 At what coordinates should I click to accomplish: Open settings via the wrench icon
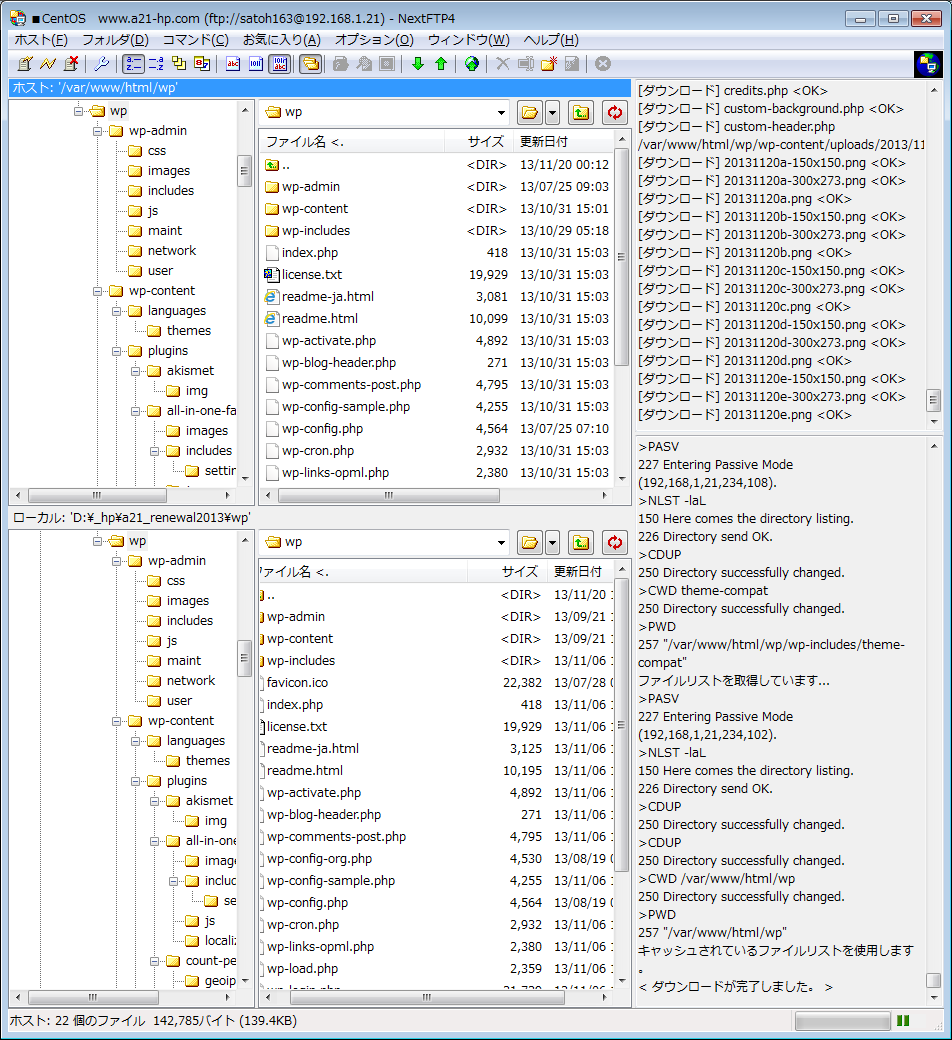tap(102, 64)
